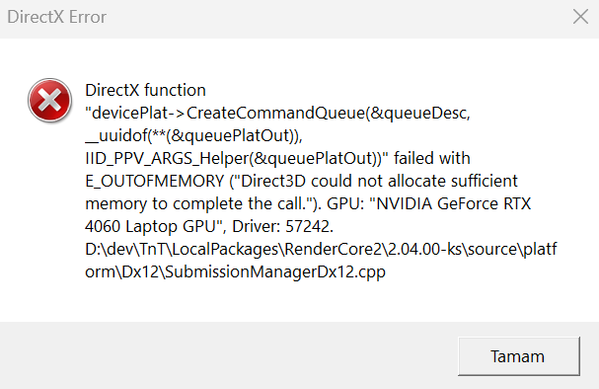Click the CreateCommandQueue function name
The height and width of the screenshot is (389, 599).
[275, 113]
